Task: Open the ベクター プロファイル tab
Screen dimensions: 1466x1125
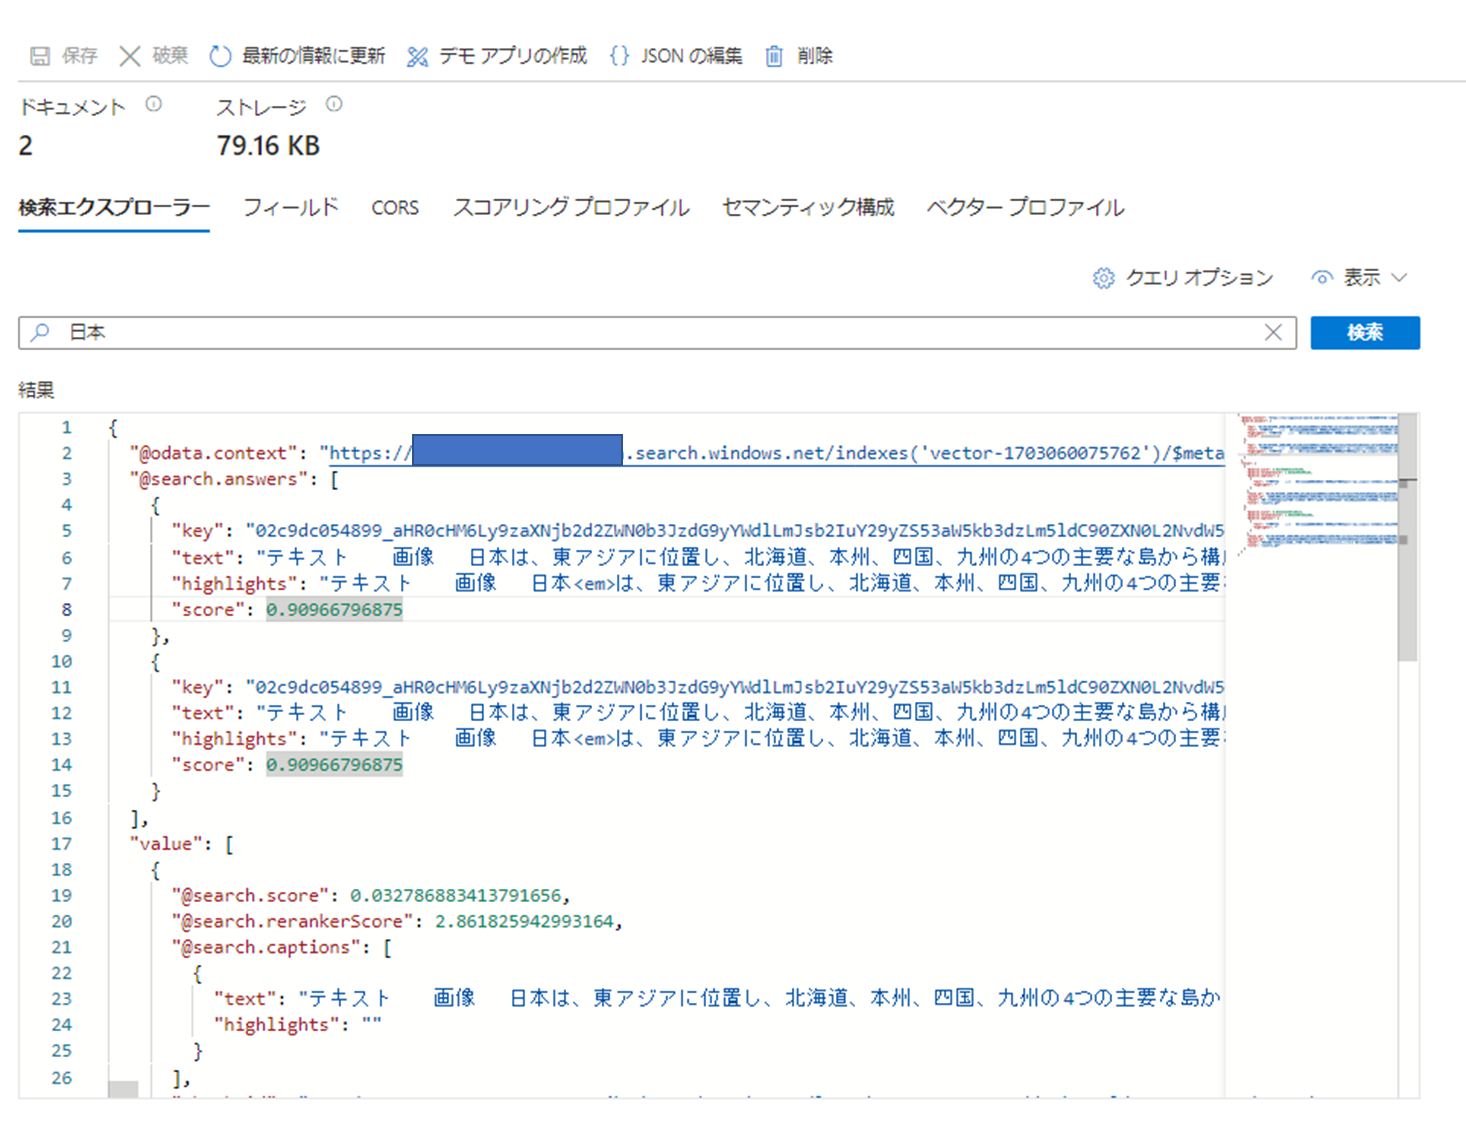Action: click(1025, 207)
